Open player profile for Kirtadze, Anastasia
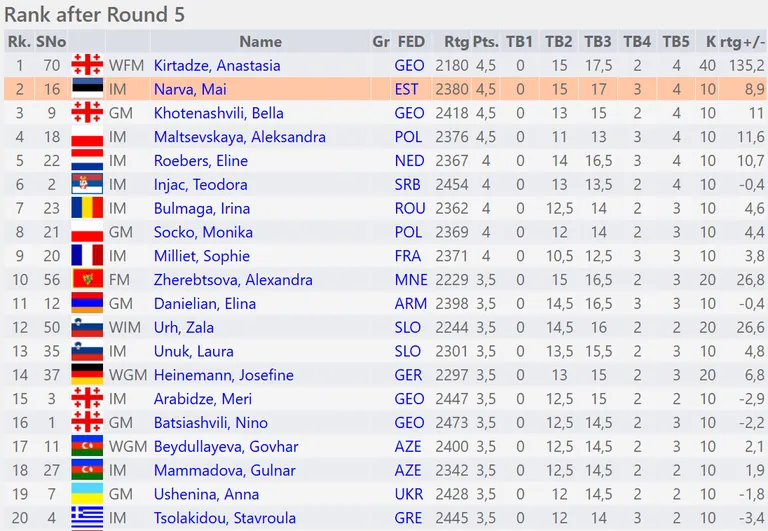 click(217, 66)
